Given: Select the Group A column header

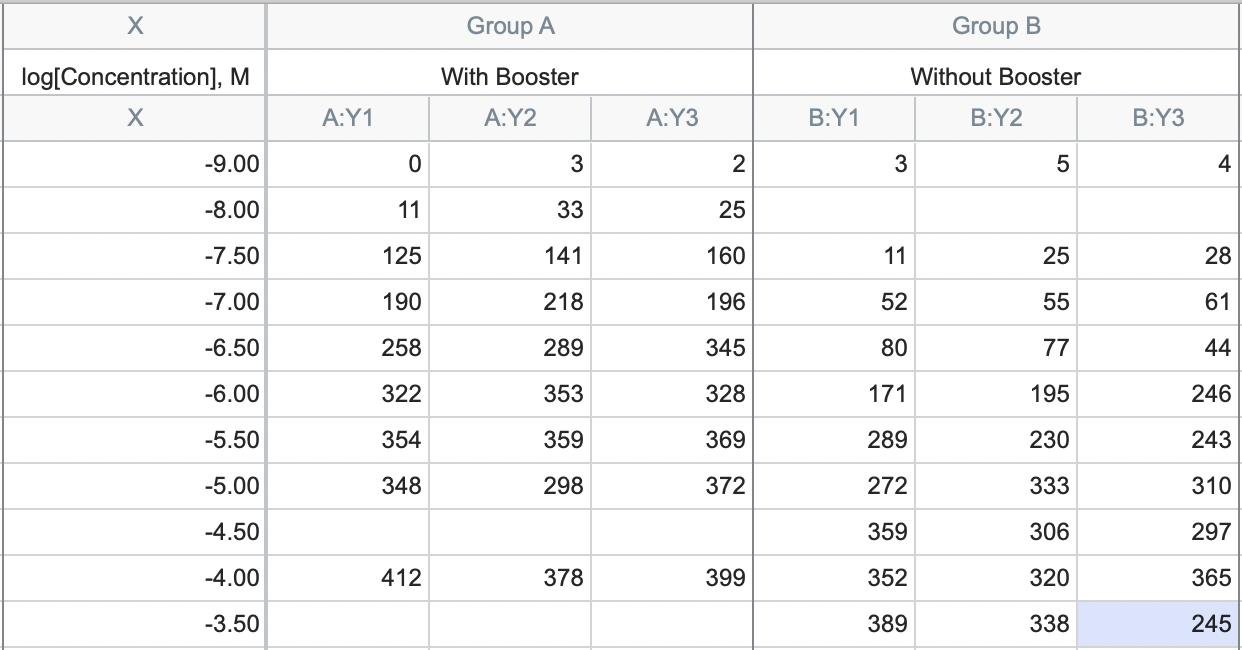Looking at the screenshot, I should point(510,26).
